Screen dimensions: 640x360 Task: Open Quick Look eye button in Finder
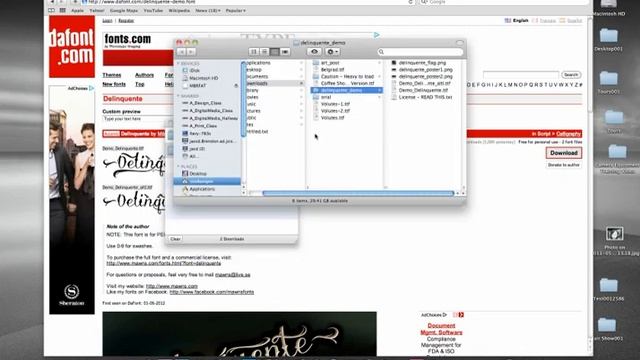(314, 52)
